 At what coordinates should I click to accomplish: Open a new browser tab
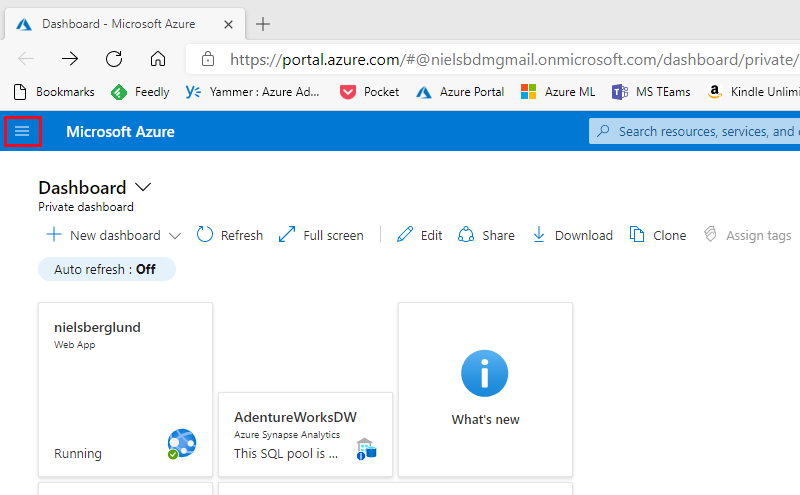263,24
